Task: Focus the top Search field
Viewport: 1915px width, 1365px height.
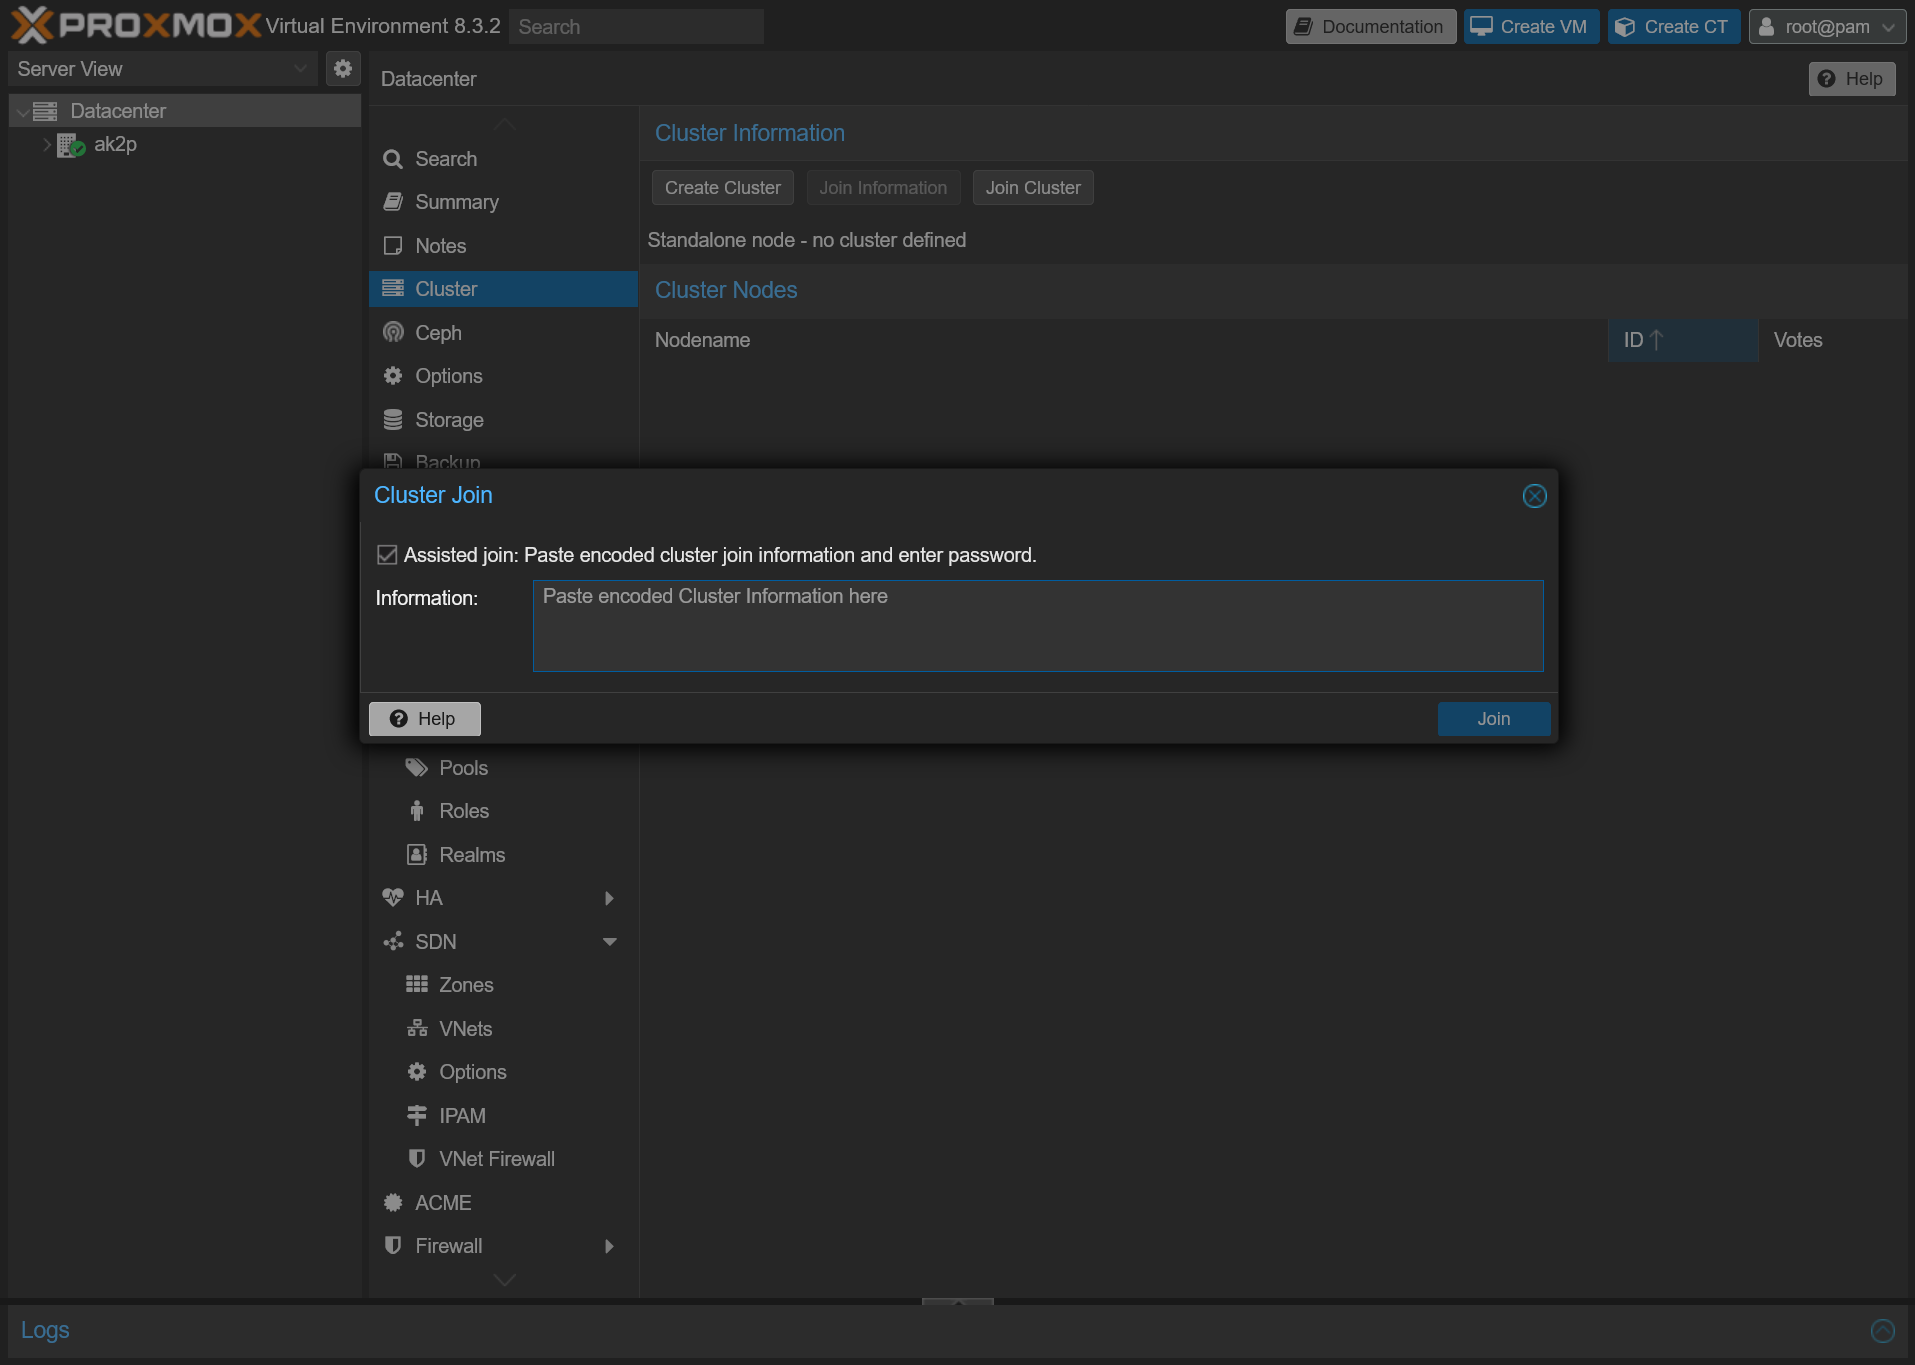Action: click(x=636, y=27)
